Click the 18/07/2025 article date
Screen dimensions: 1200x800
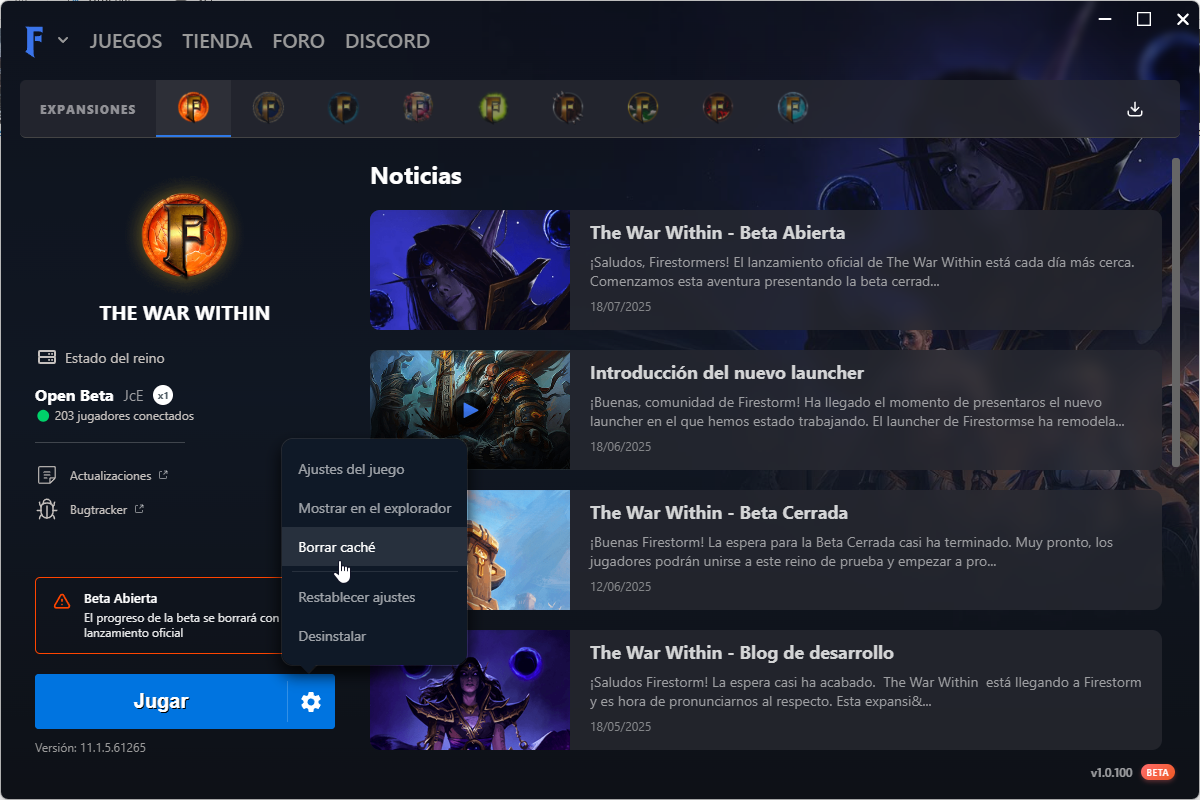tap(620, 307)
